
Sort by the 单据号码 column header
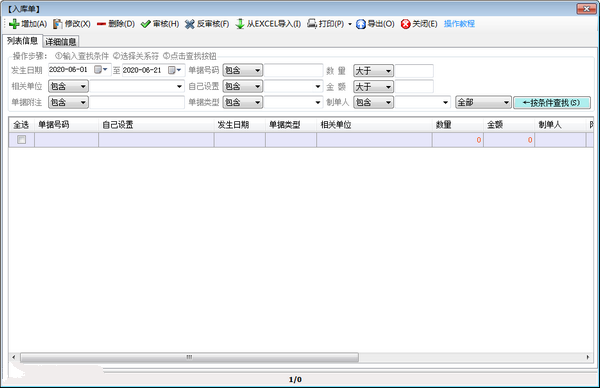[x=66, y=125]
